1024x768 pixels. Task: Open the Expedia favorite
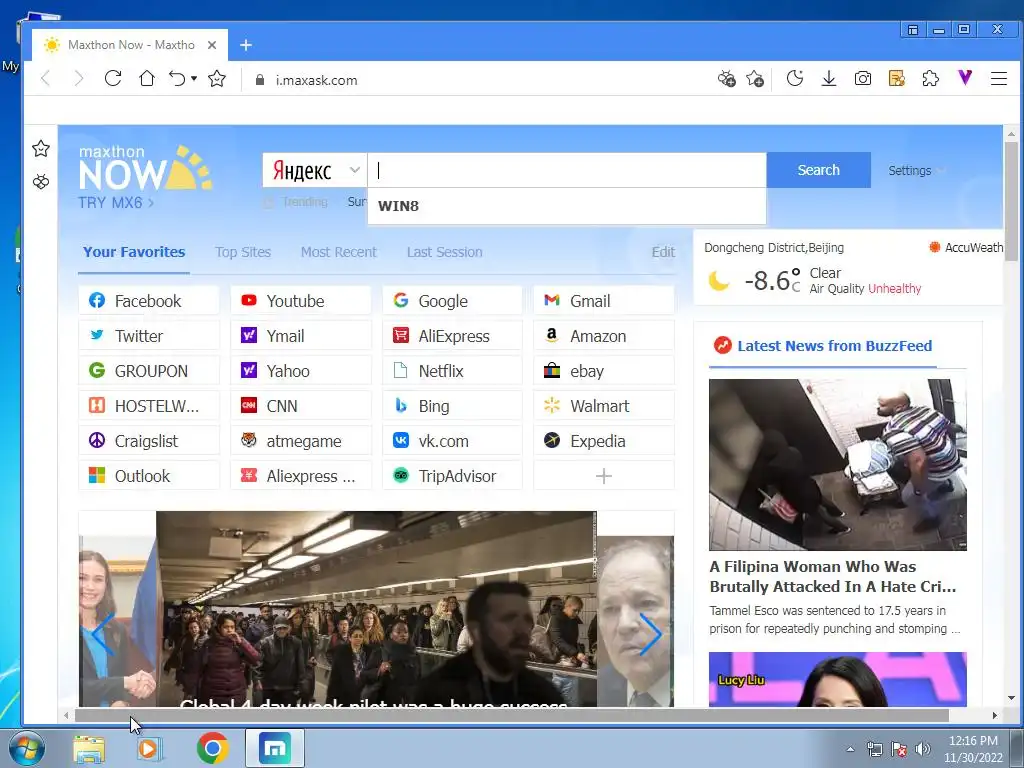(604, 441)
